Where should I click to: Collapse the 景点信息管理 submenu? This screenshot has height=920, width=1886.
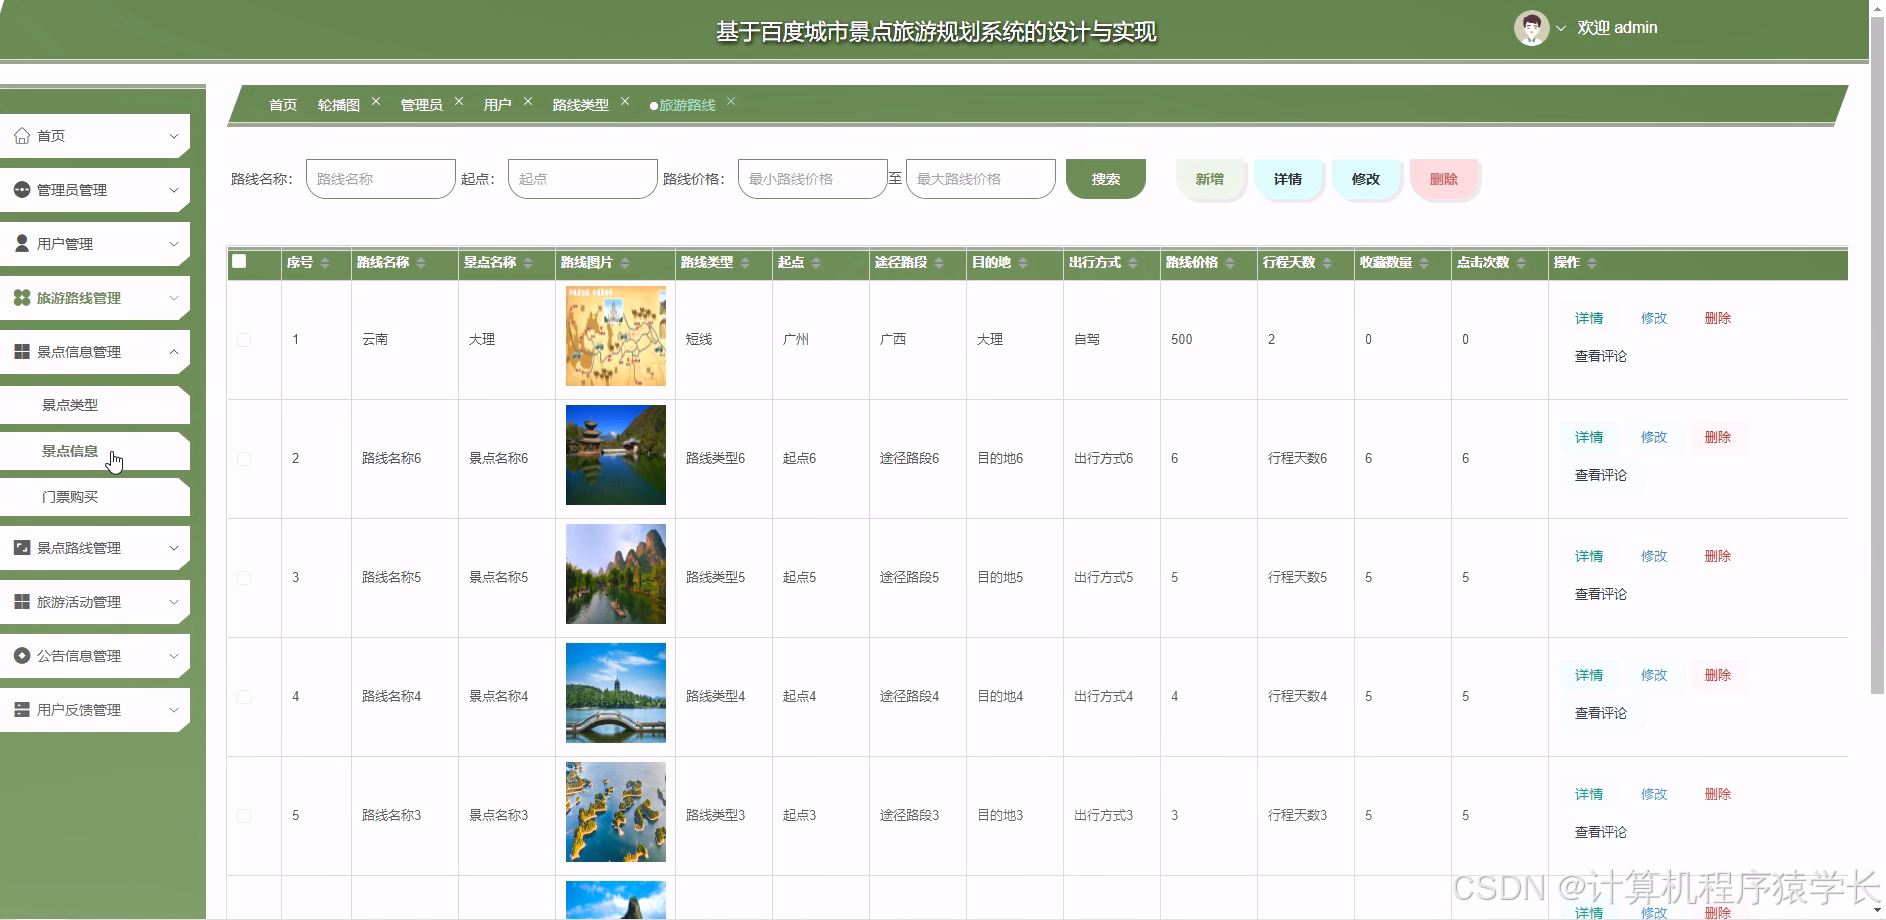pyautogui.click(x=173, y=351)
